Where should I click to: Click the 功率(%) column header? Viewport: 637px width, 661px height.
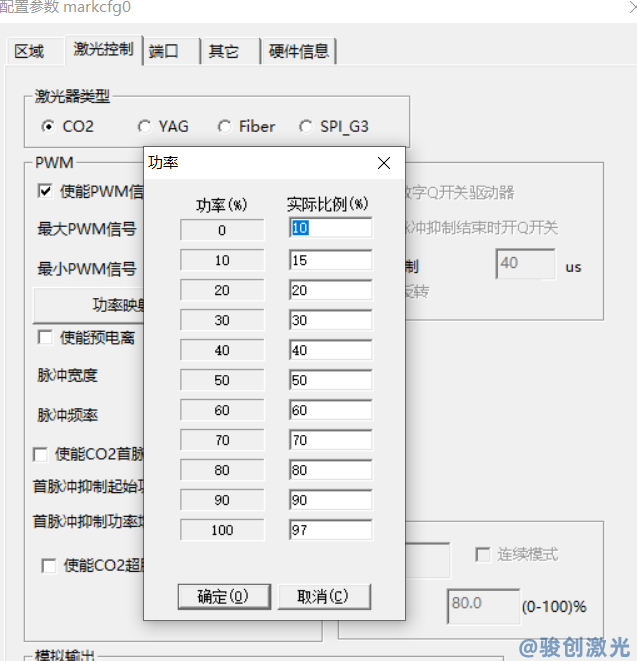(222, 205)
